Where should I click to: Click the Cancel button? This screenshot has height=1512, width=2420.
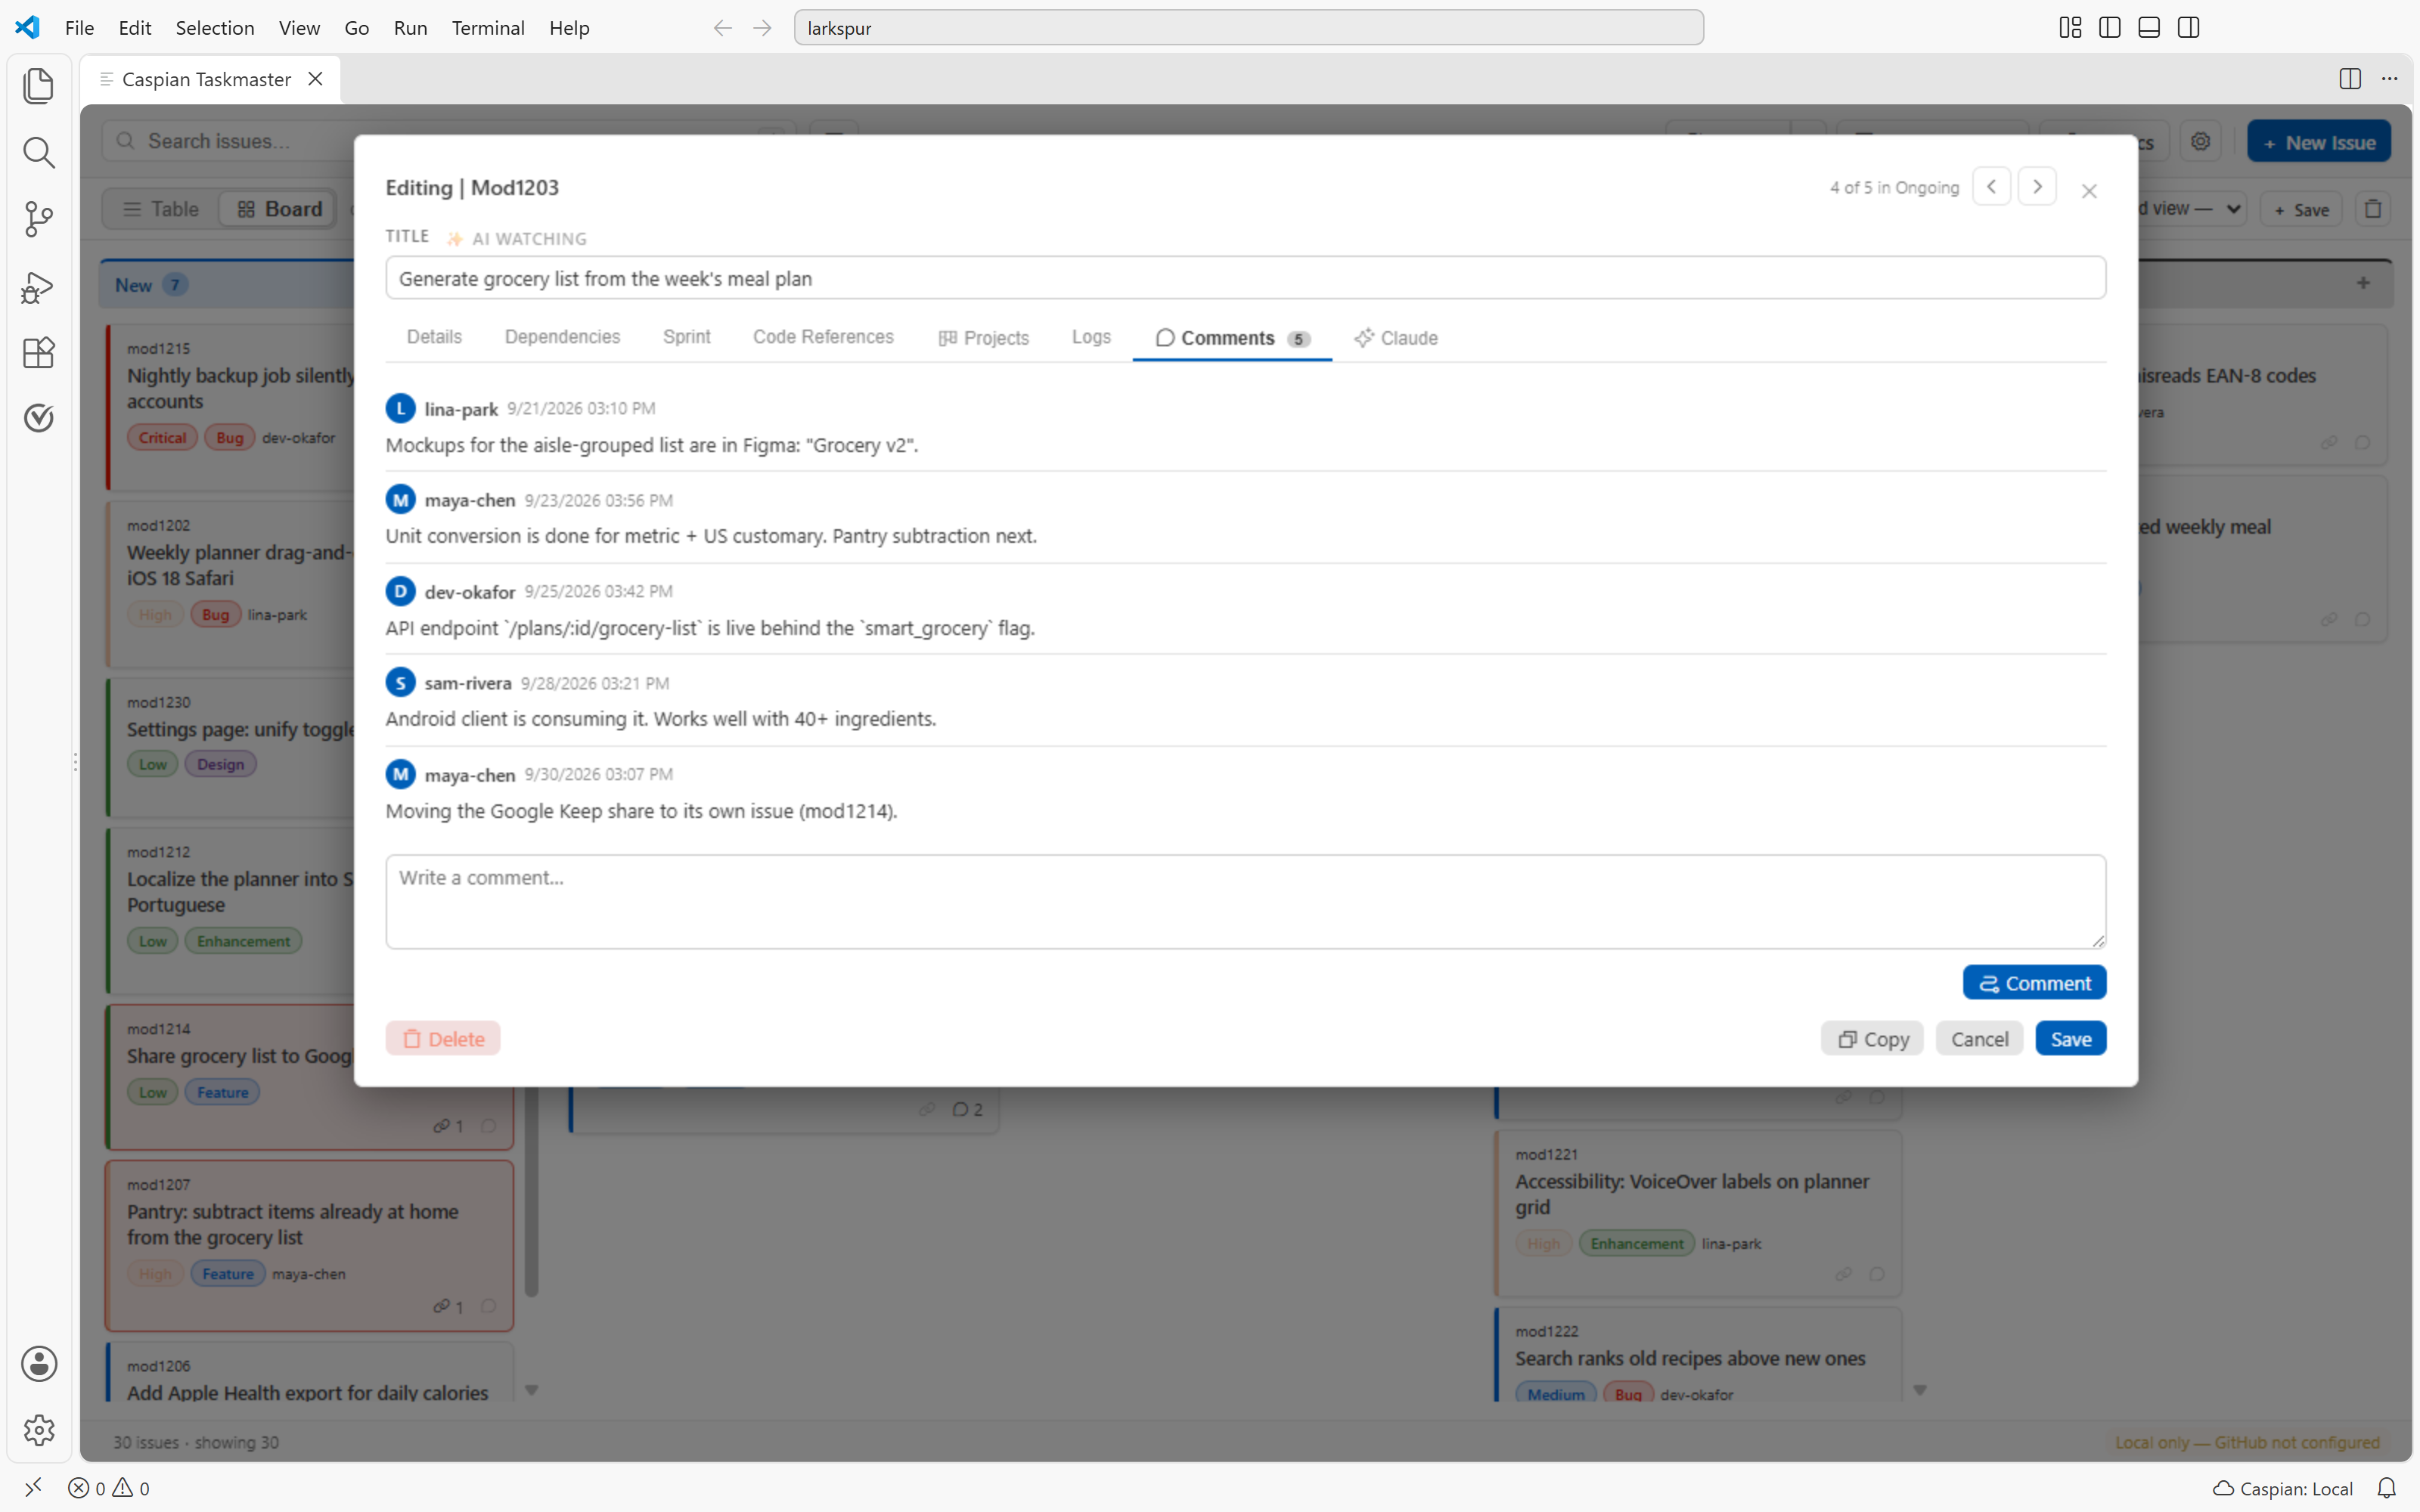(x=1979, y=1039)
